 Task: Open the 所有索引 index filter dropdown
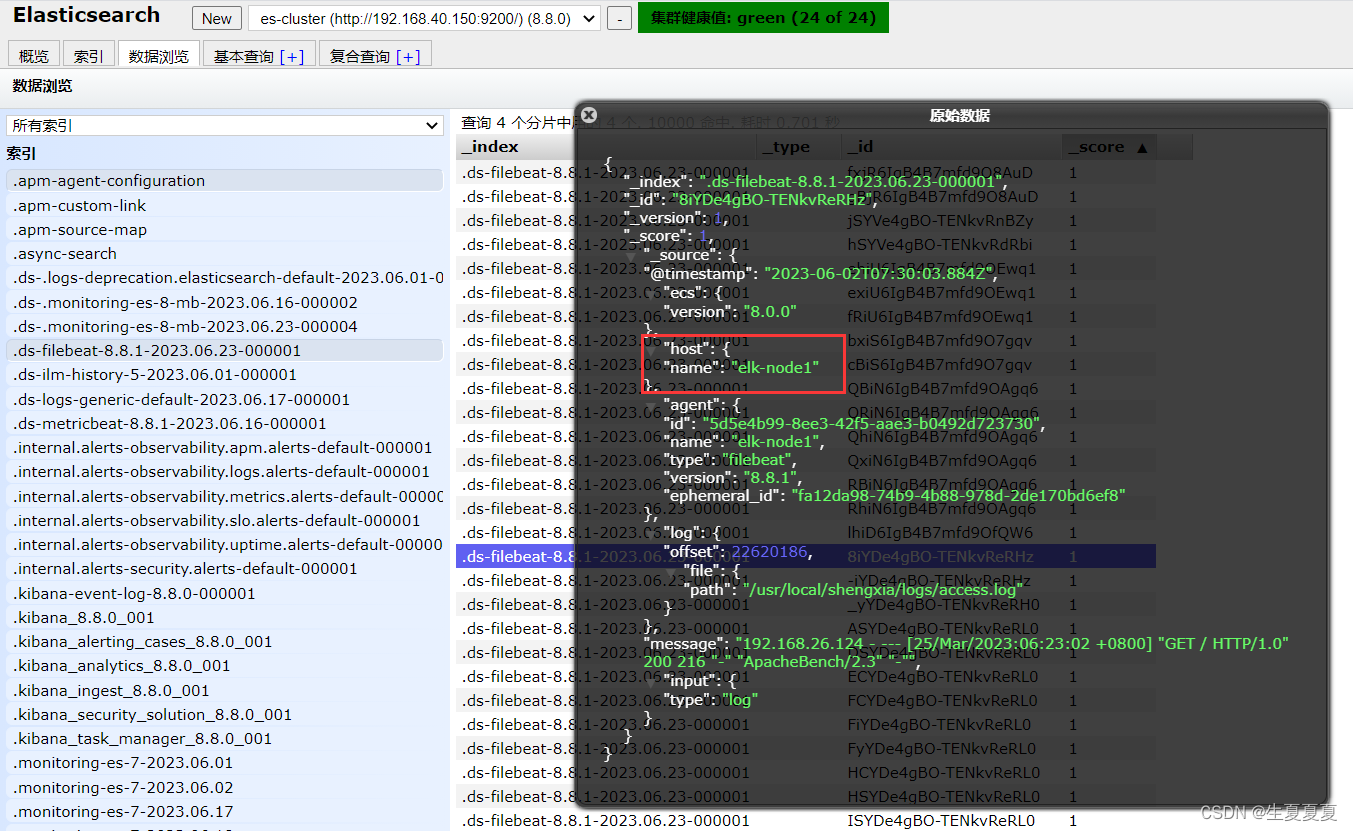click(225, 126)
